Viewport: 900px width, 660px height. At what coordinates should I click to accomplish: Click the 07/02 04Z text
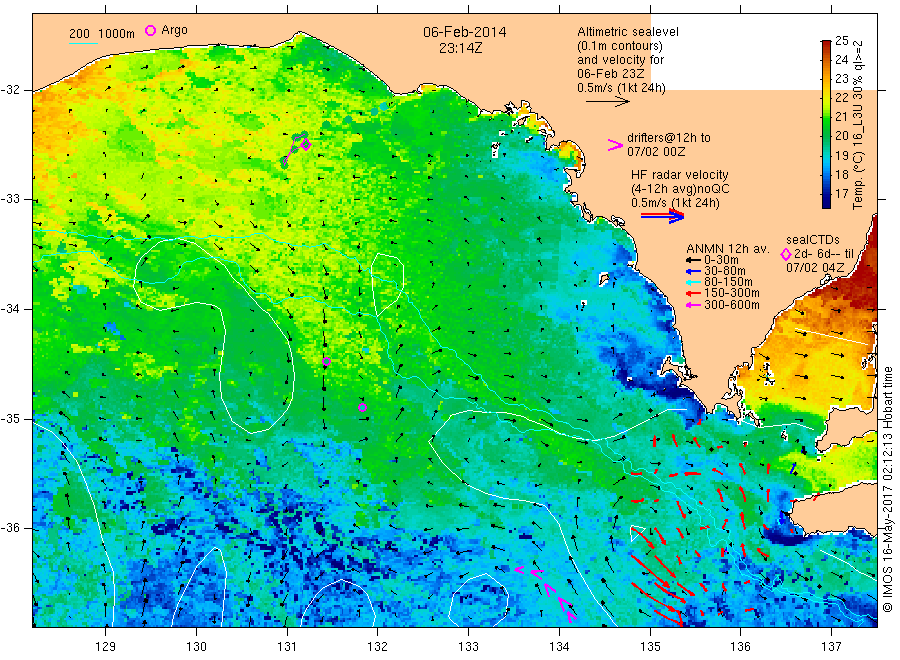click(x=815, y=268)
